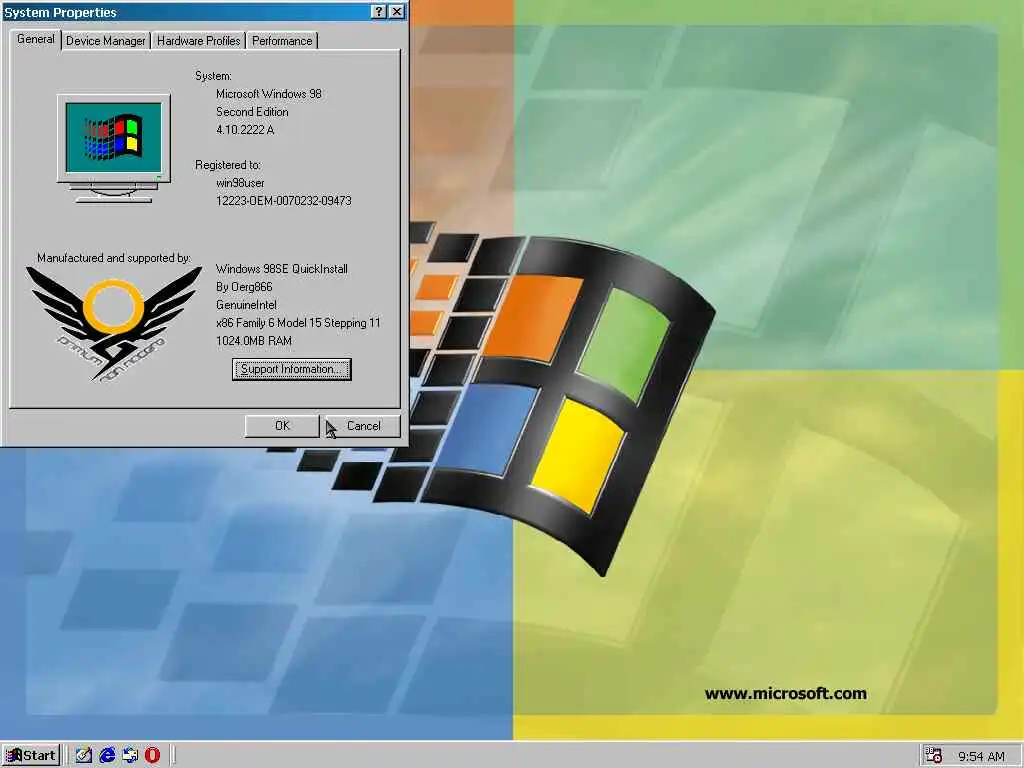Click the GenuineIntel processor text
The height and width of the screenshot is (768, 1024).
[x=246, y=305]
